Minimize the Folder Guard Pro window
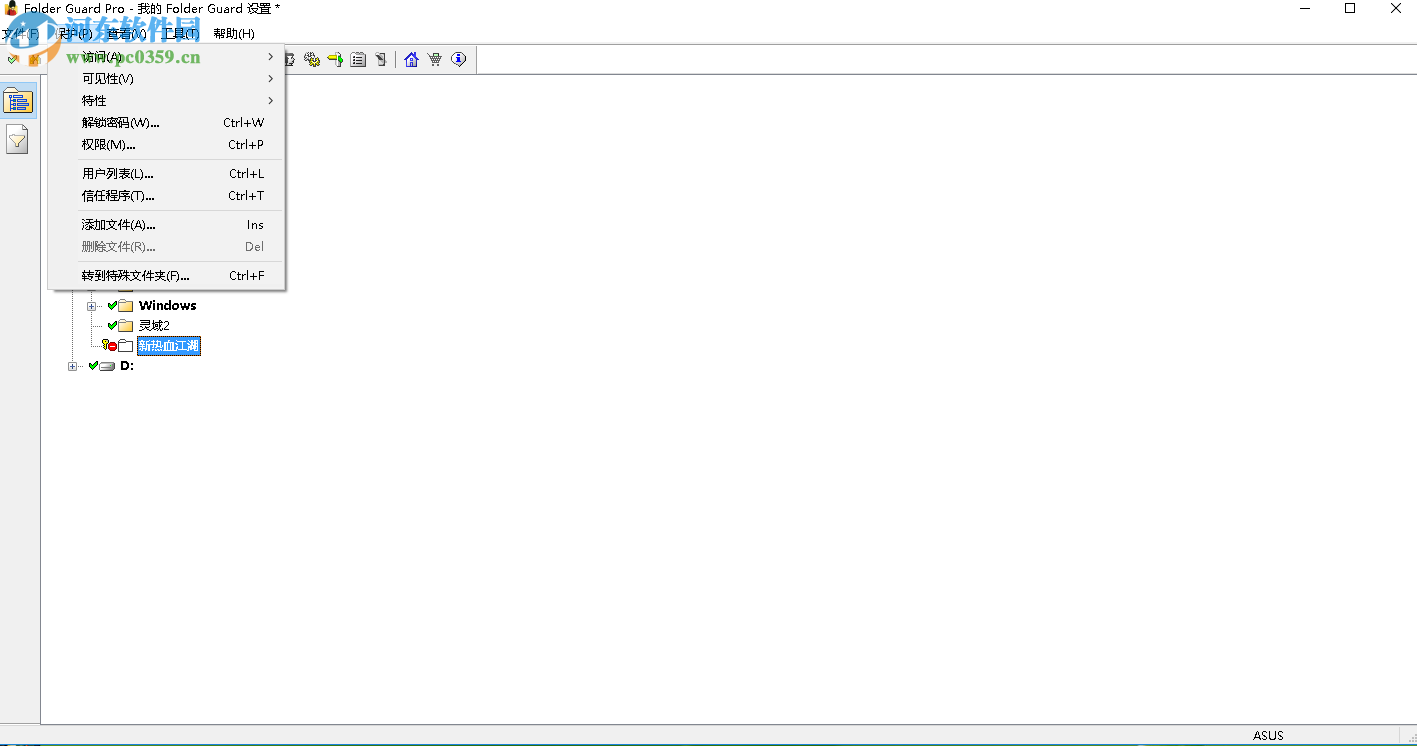Viewport: 1417px width, 746px height. click(x=1305, y=9)
